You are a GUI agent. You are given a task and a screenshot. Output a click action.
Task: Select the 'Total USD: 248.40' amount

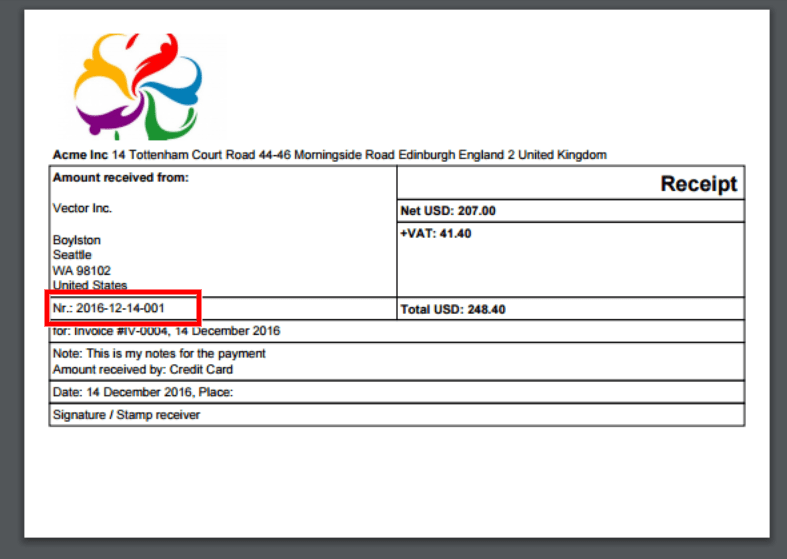tap(453, 309)
